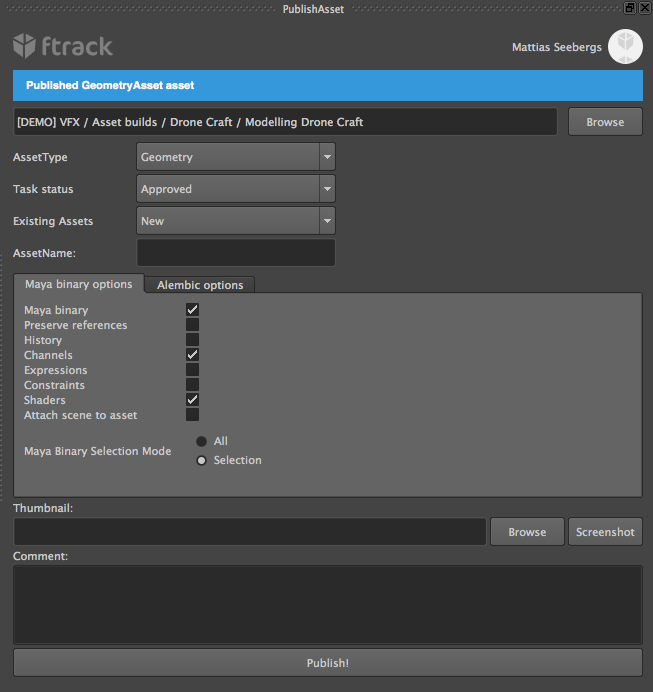The image size is (653, 692).
Task: Enable Attach scene to asset checkbox
Action: tap(192, 415)
